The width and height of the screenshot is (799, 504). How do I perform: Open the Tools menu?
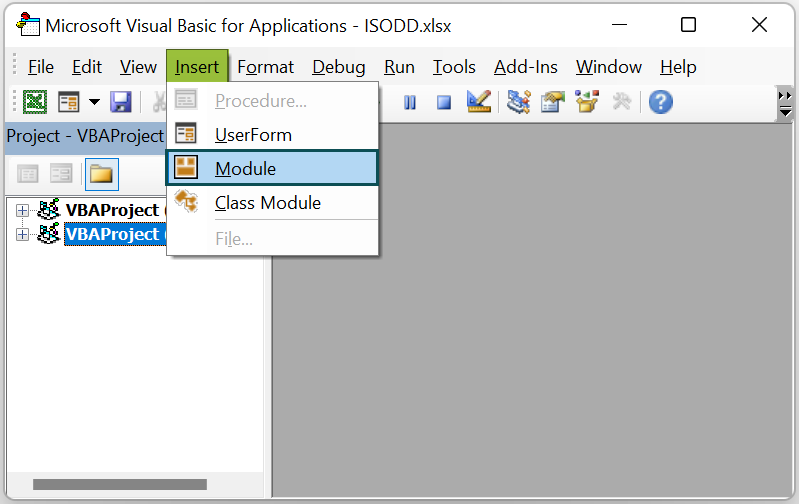click(x=454, y=67)
